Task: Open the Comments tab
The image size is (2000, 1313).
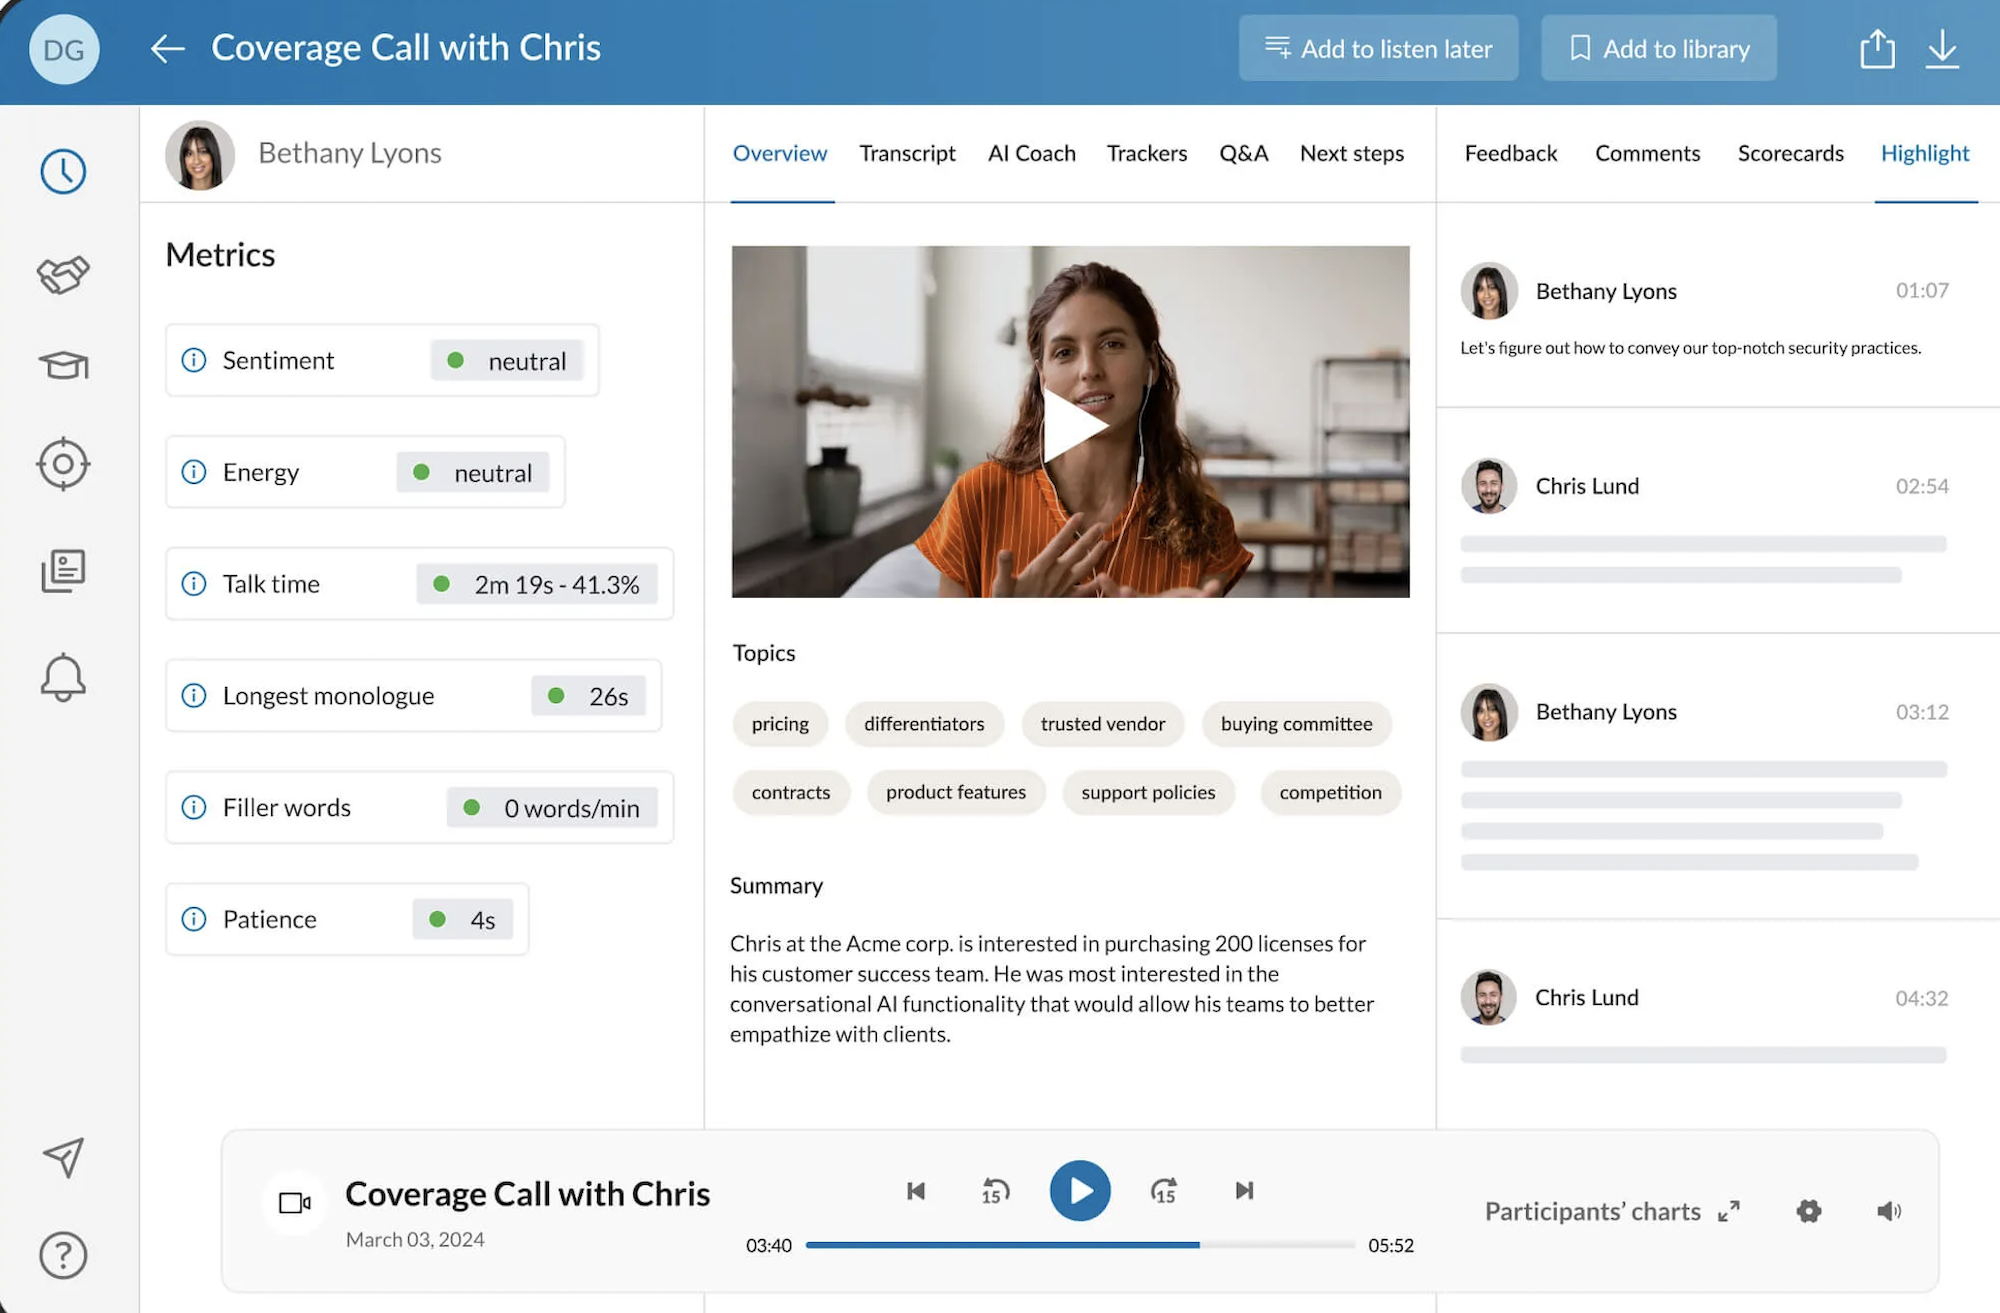Action: click(x=1647, y=153)
